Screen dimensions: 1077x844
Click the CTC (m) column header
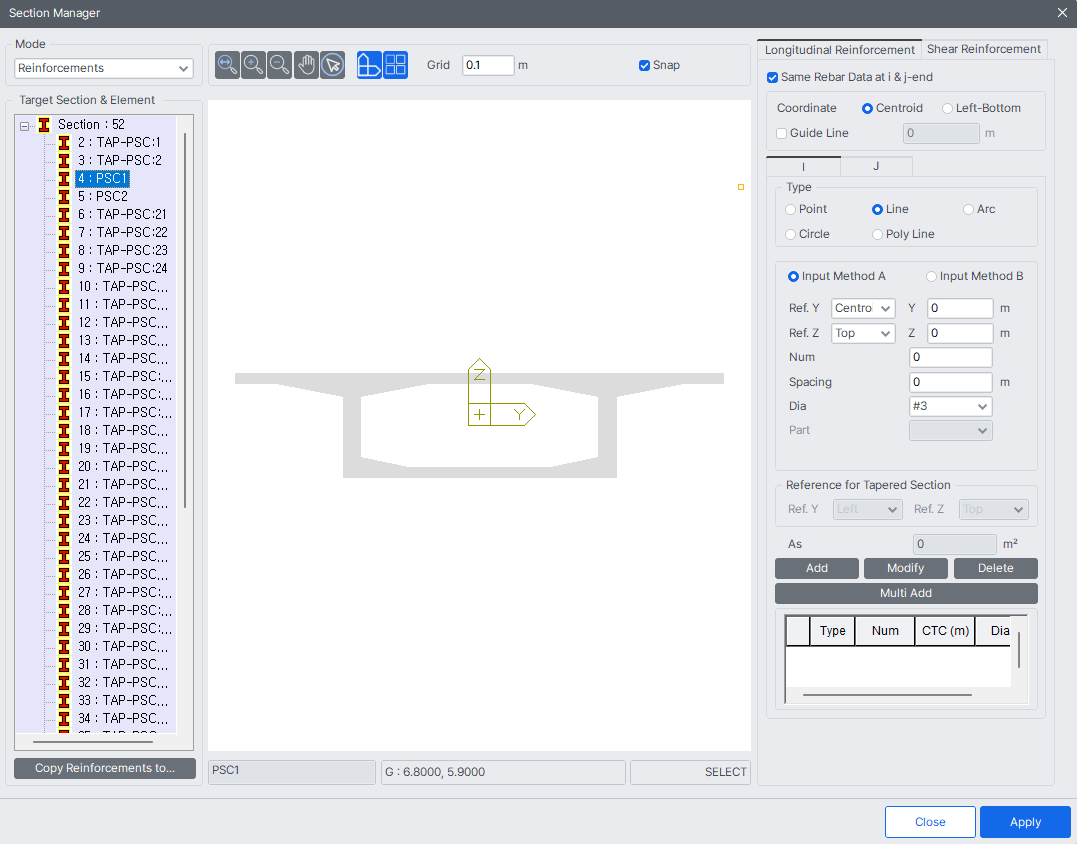pos(945,630)
